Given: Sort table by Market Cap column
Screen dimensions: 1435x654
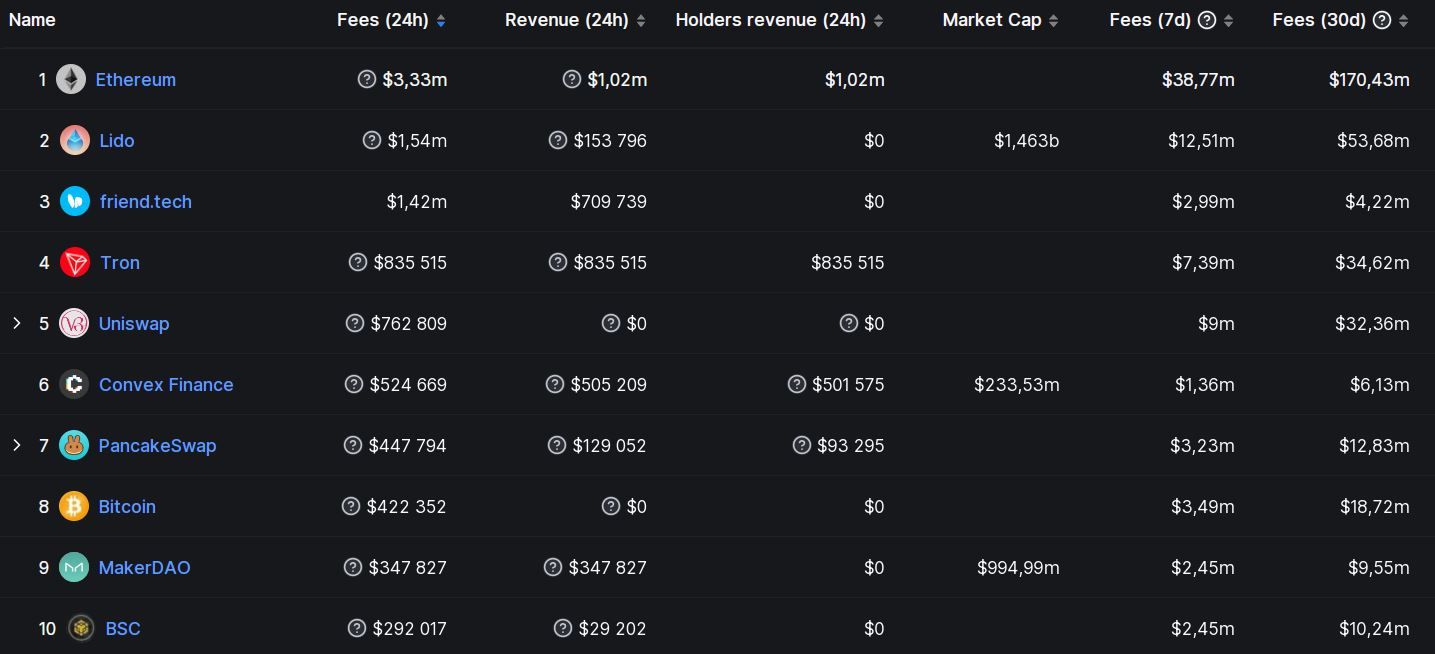Looking at the screenshot, I should pos(1053,21).
